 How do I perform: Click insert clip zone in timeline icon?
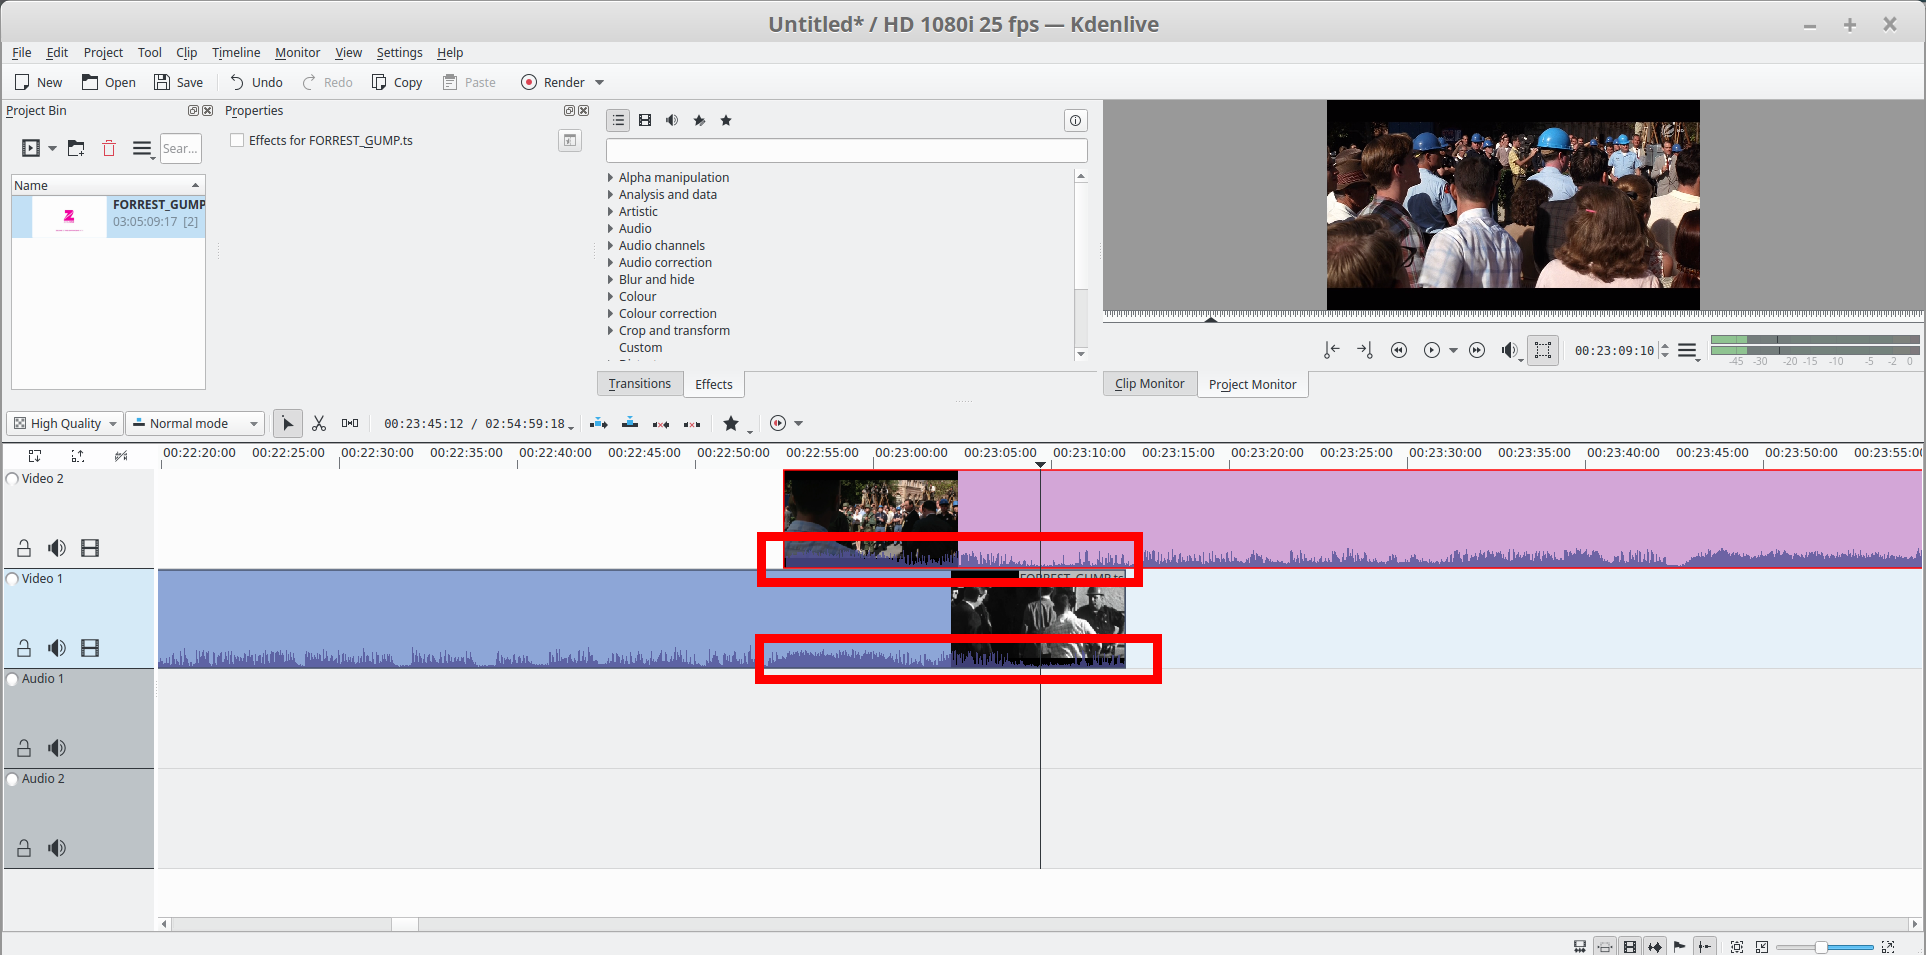tap(599, 424)
